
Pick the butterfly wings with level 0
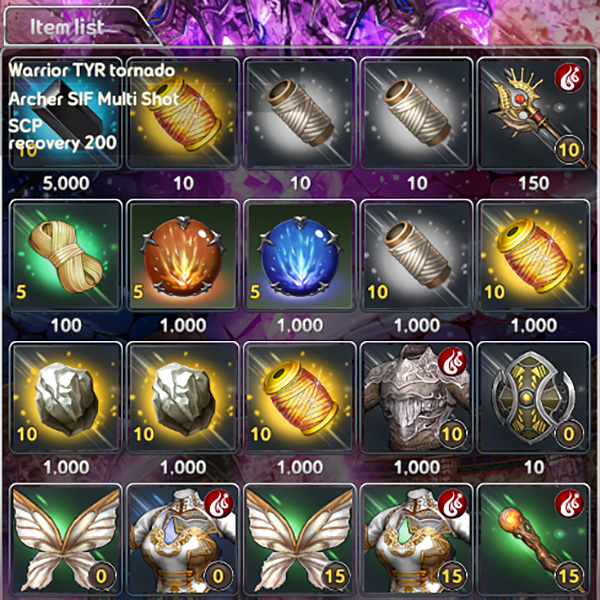[x=65, y=540]
